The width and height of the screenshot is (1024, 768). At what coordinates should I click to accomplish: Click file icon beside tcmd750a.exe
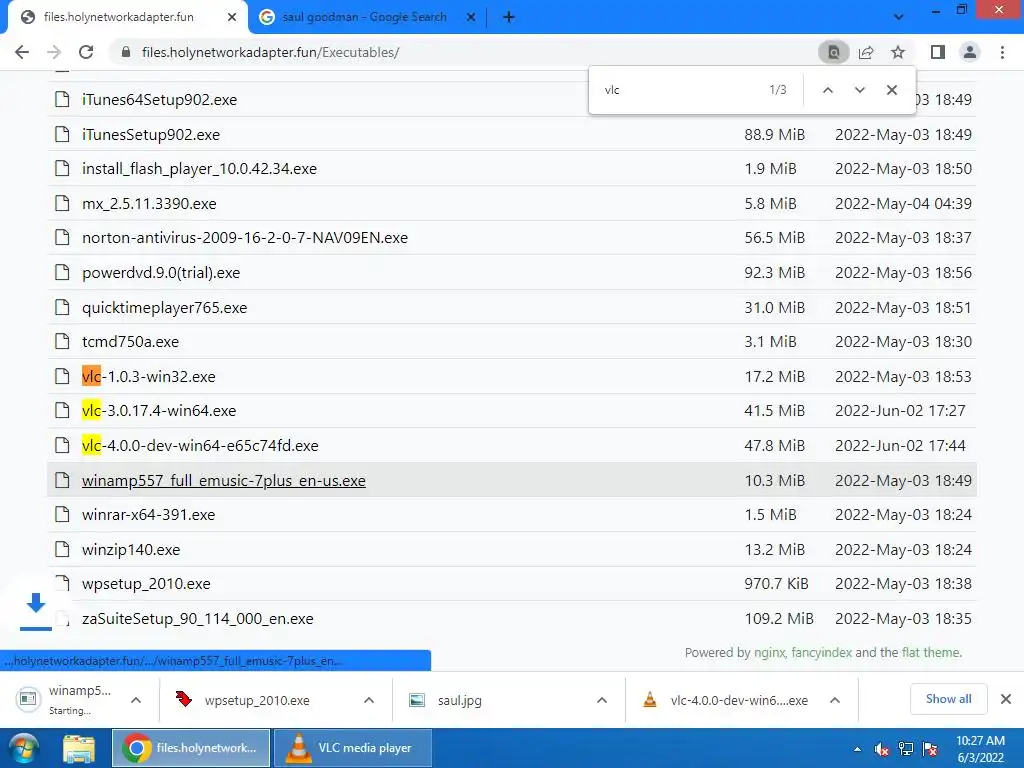(62, 342)
